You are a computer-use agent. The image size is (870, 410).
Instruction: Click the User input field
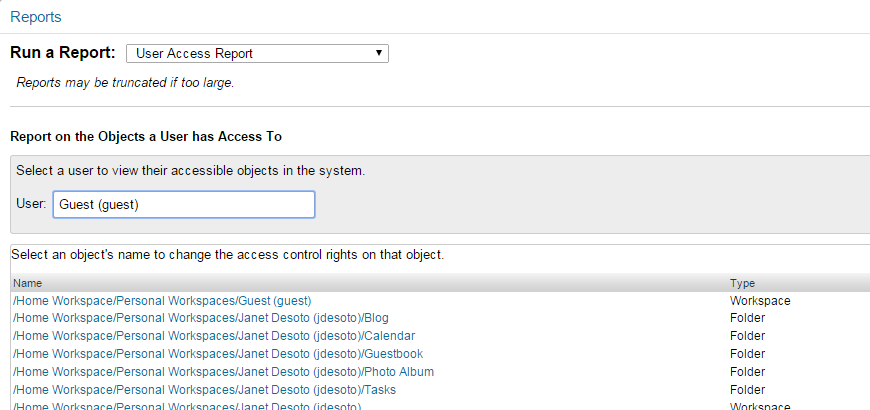[x=183, y=204]
